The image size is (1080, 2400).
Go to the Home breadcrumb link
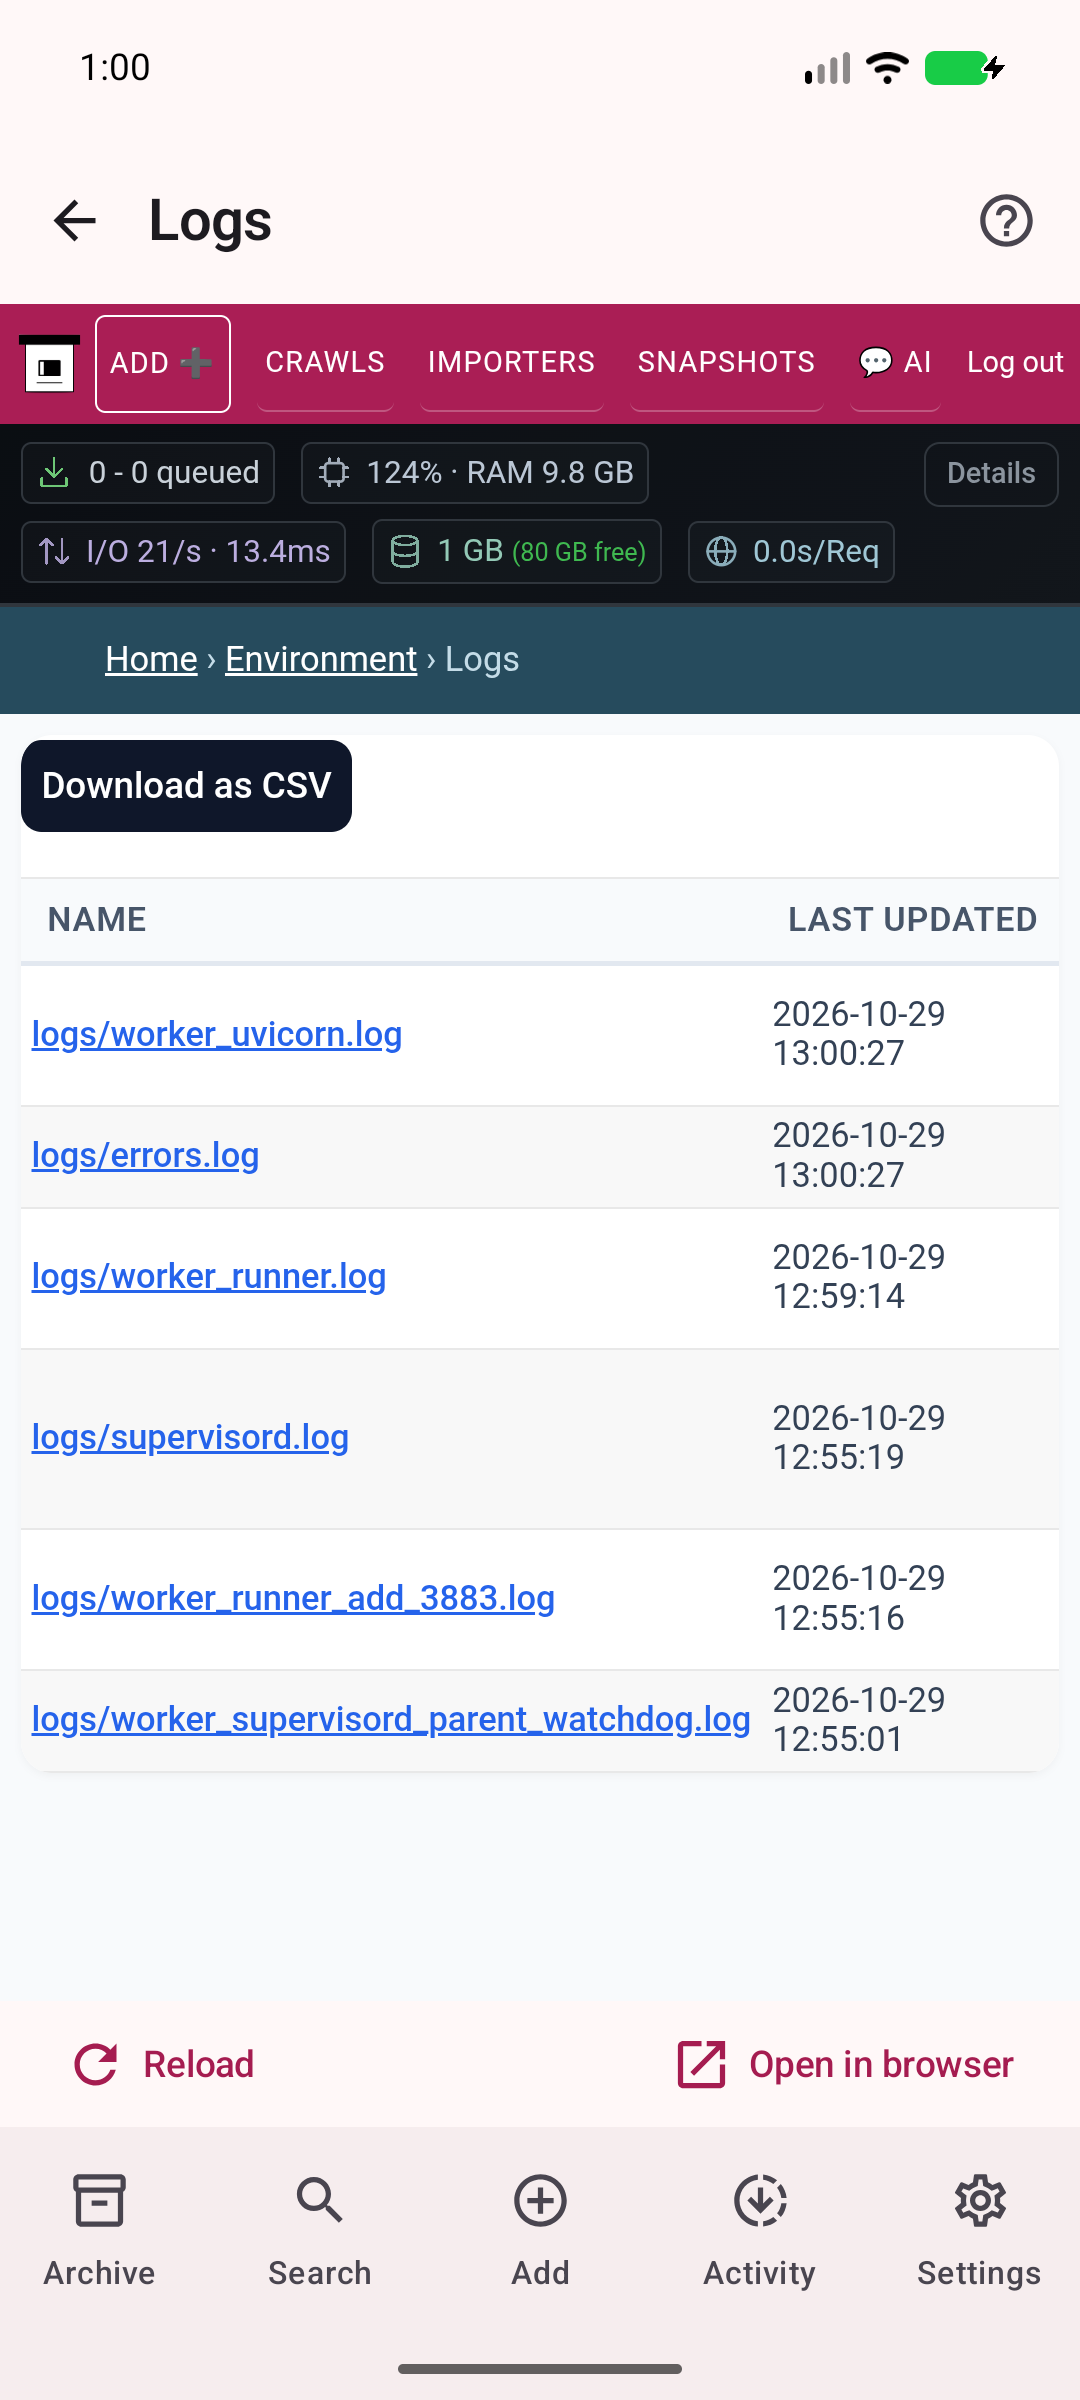coord(151,659)
